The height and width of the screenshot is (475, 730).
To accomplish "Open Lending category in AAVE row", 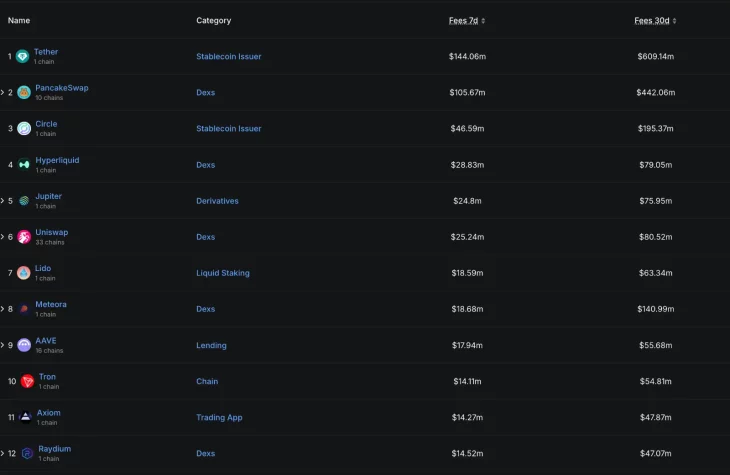I will click(x=211, y=345).
